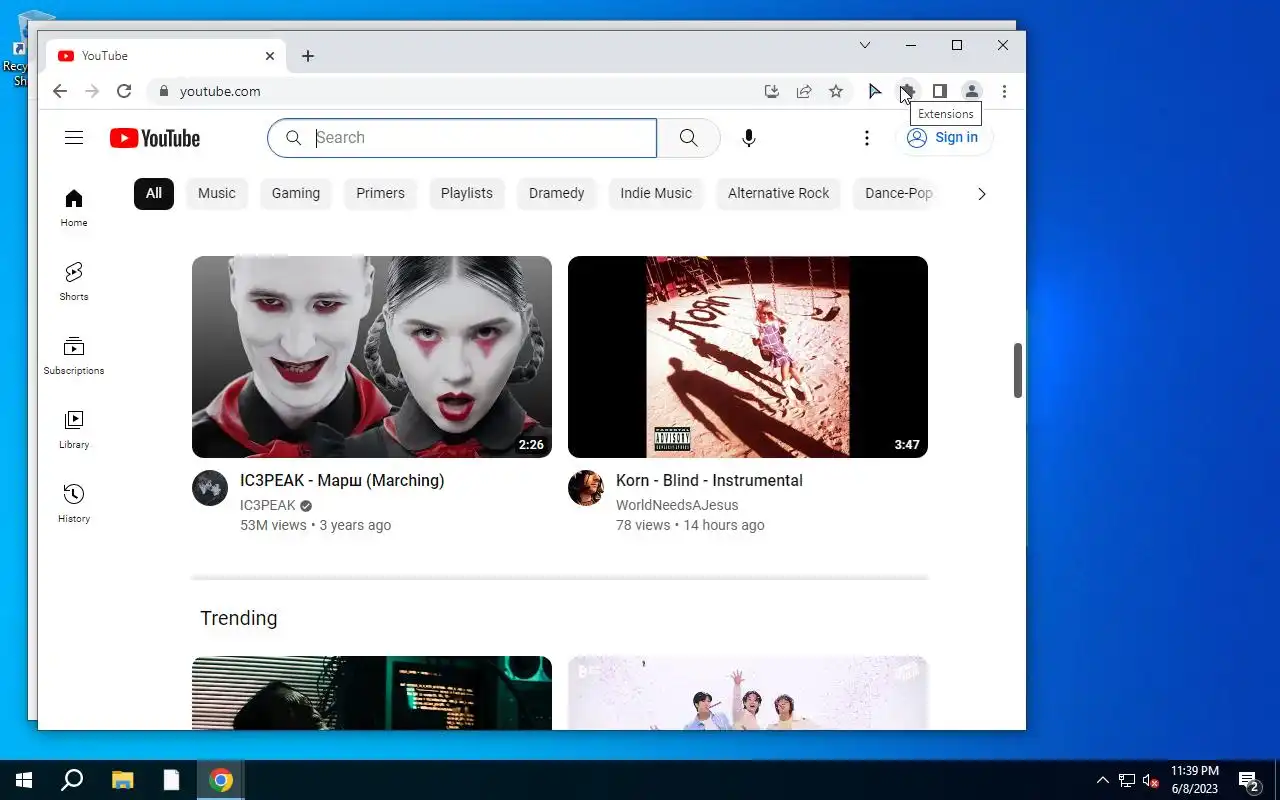
Task: Click the arrow-shaped extension icon
Action: click(x=875, y=91)
